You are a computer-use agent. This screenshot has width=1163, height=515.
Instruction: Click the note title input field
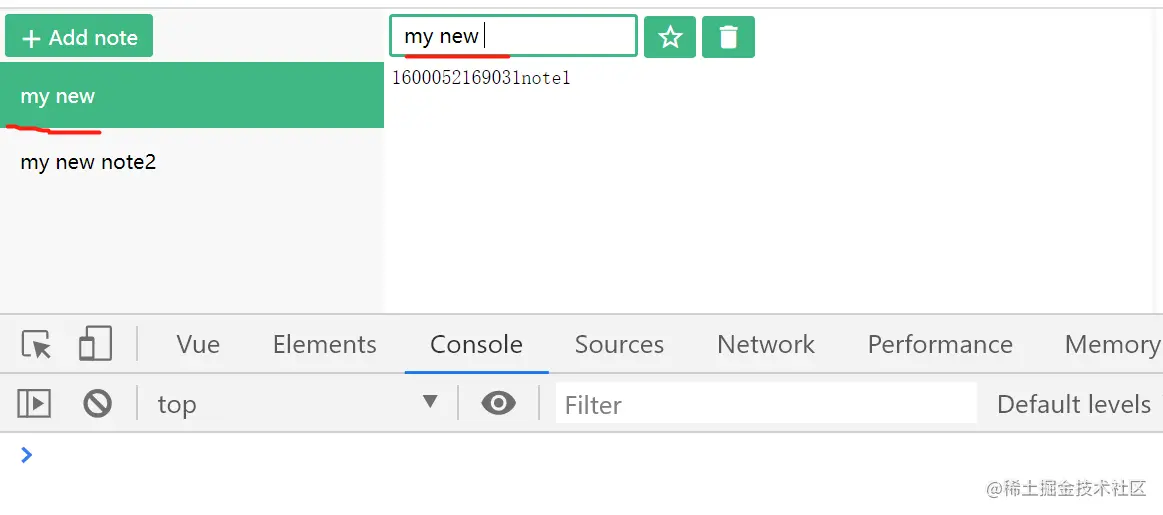[x=513, y=36]
